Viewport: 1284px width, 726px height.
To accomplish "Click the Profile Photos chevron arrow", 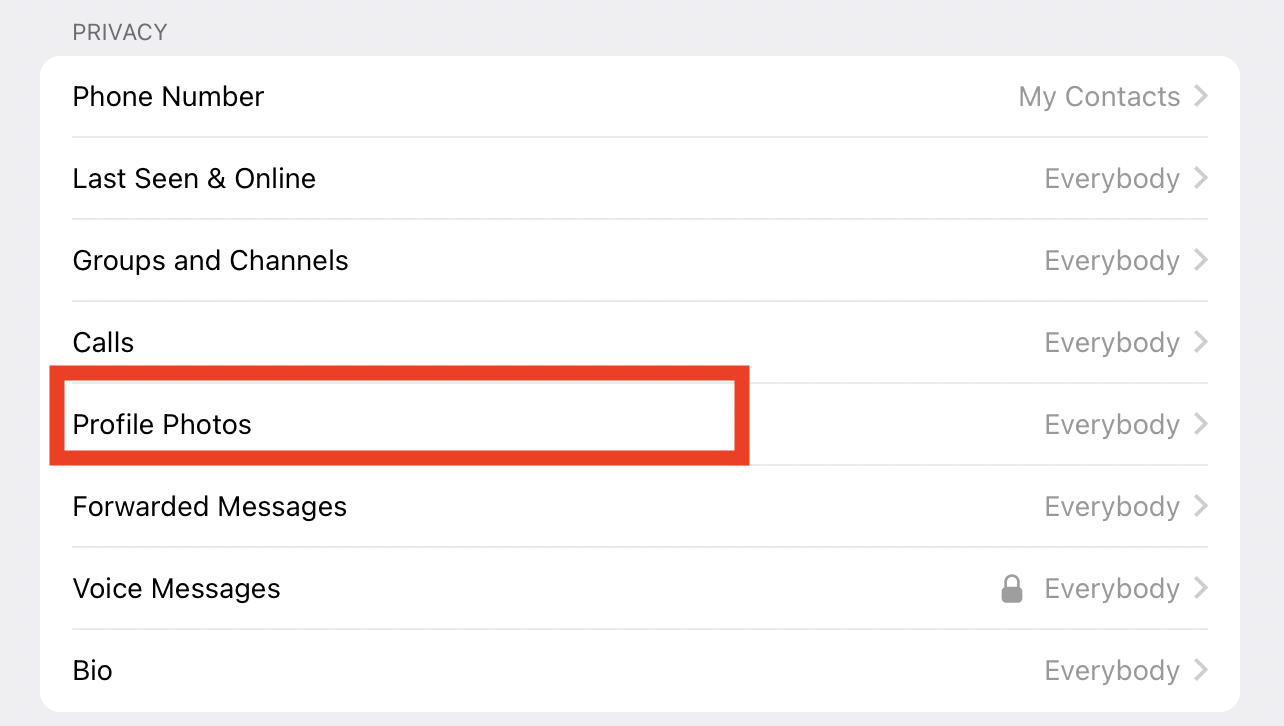I will (1201, 424).
